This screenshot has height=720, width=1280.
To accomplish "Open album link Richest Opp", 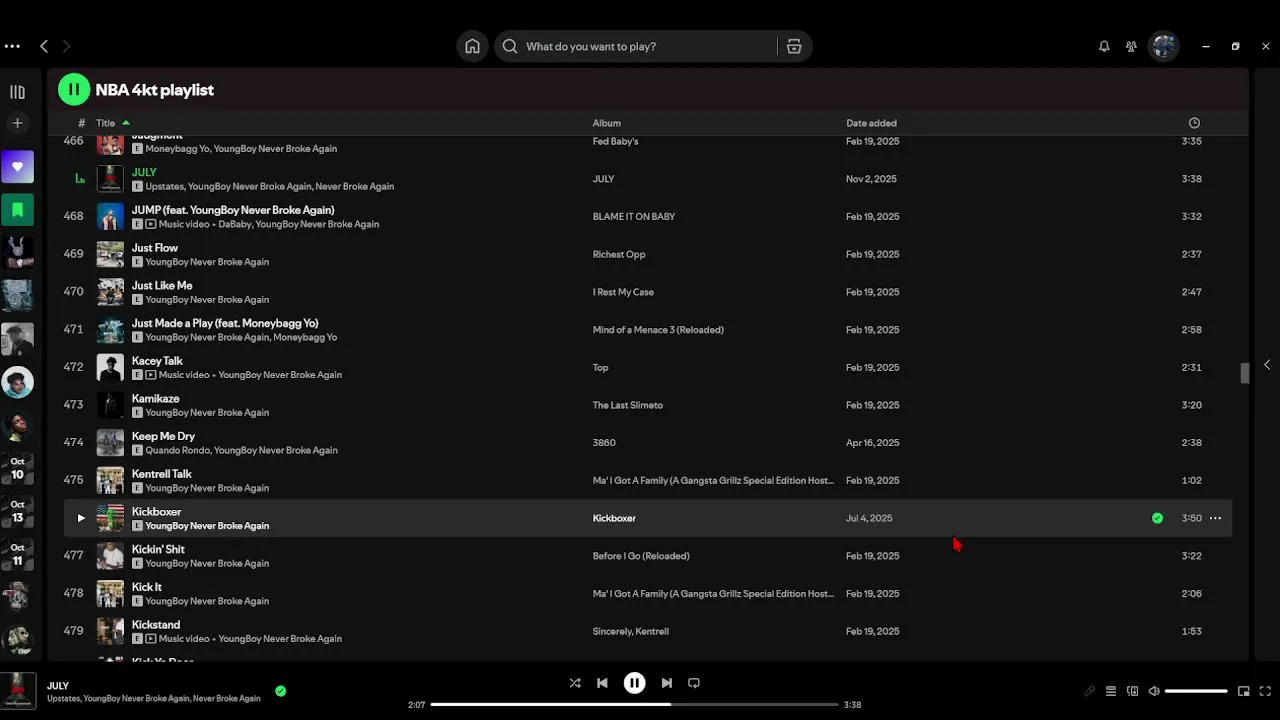I will [x=619, y=254].
